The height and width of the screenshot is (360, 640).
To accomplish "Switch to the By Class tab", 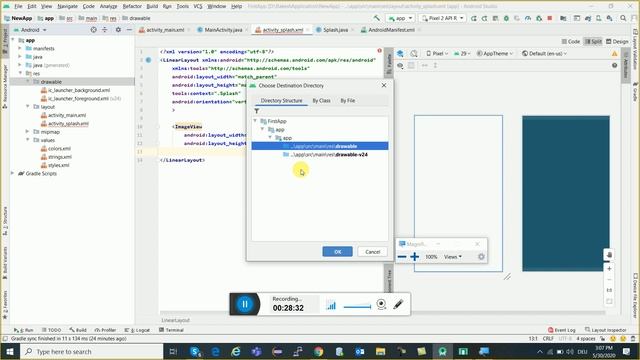I will point(322,100).
